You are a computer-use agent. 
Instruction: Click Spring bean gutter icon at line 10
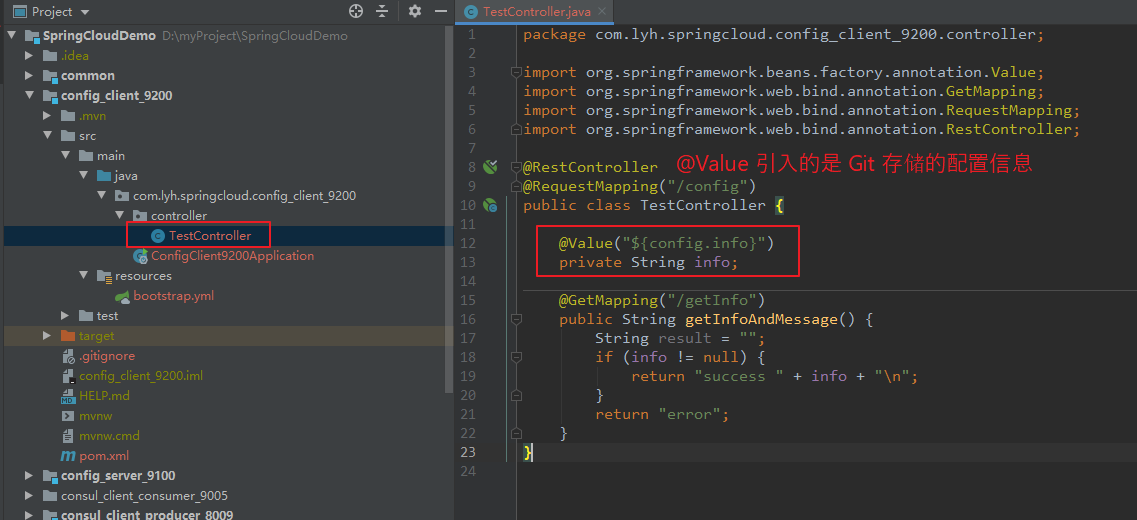click(490, 205)
